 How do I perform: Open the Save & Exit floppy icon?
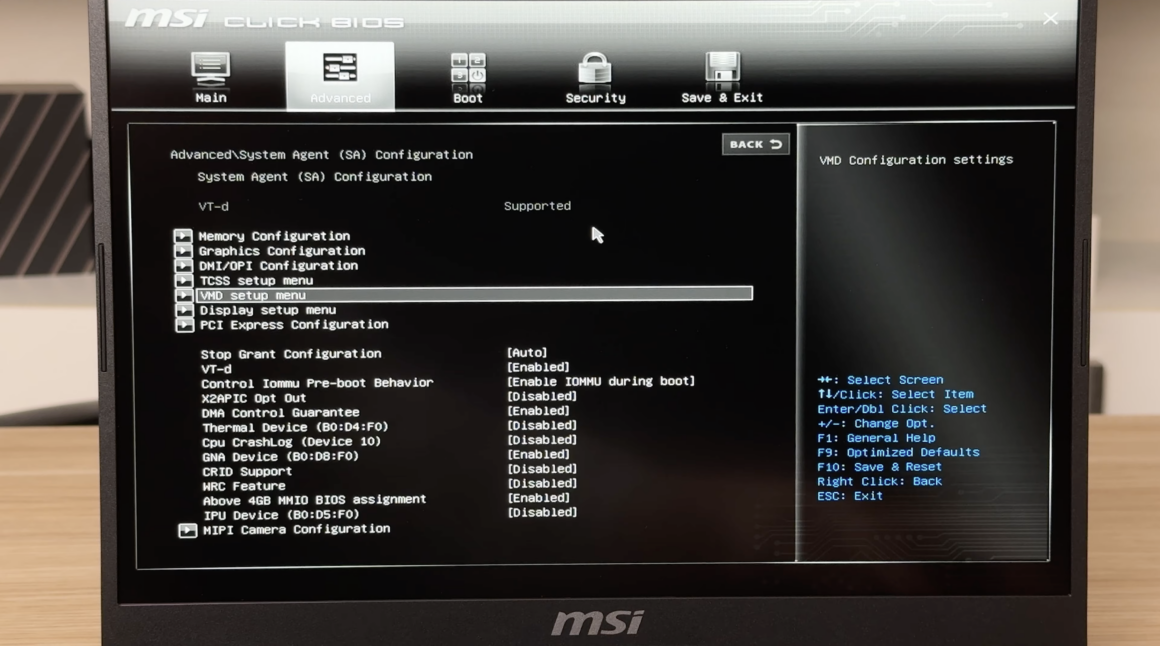click(723, 68)
